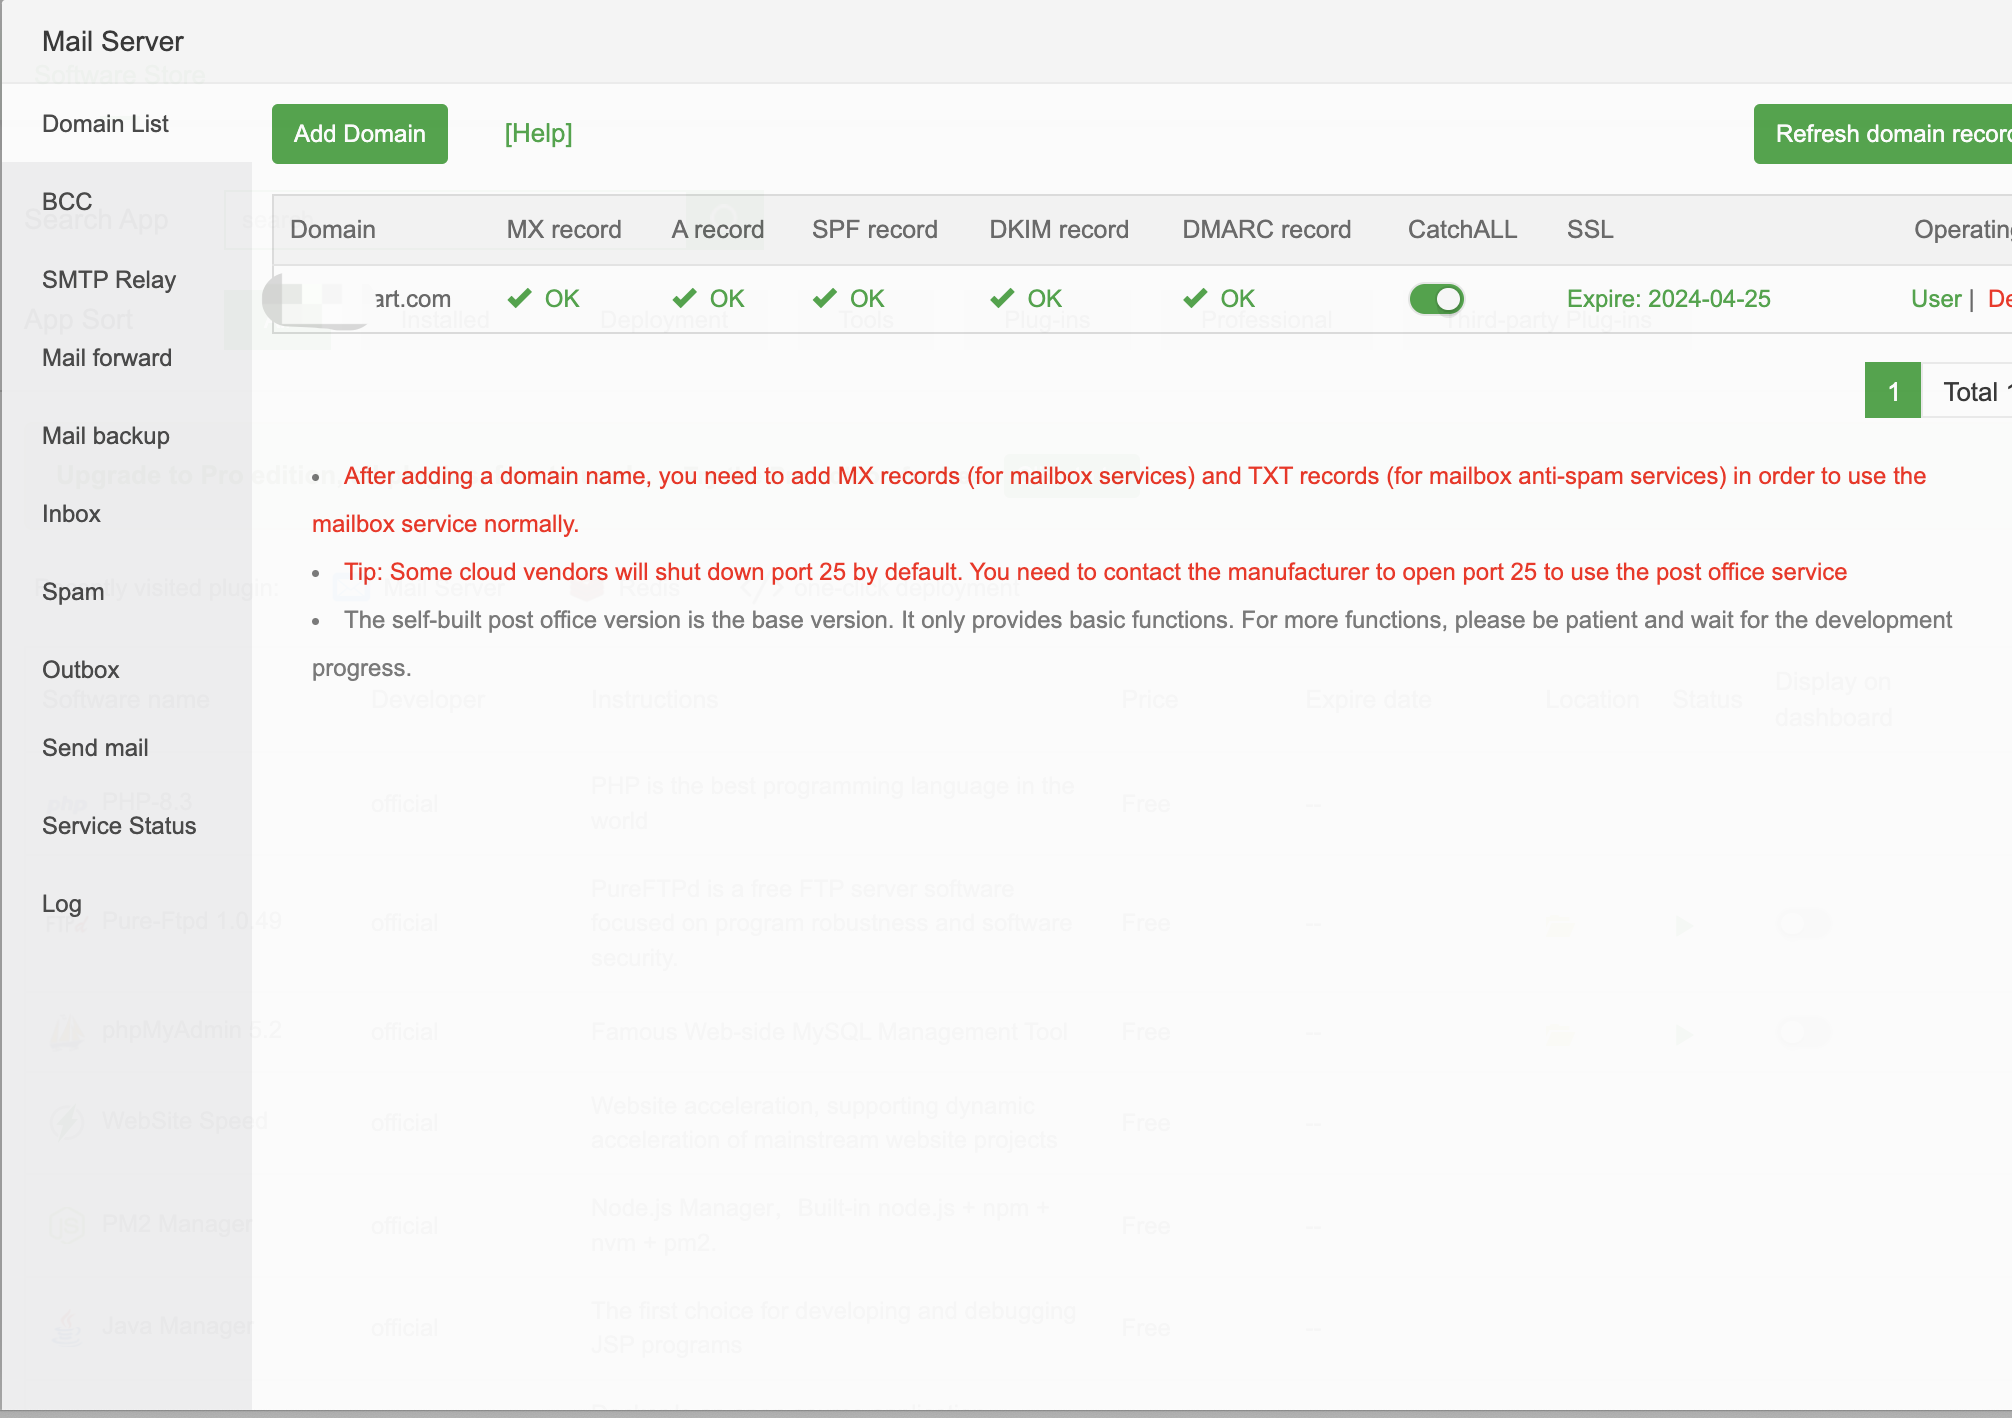Image resolution: width=2012 pixels, height=1418 pixels.
Task: Switch to the BCC section
Action: (x=66, y=201)
